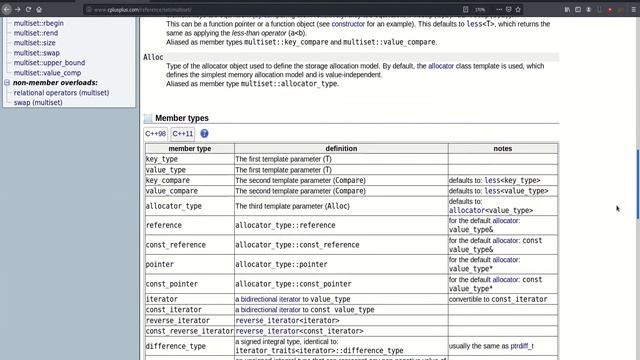Follow allocator link in Alloc description

click(441, 66)
